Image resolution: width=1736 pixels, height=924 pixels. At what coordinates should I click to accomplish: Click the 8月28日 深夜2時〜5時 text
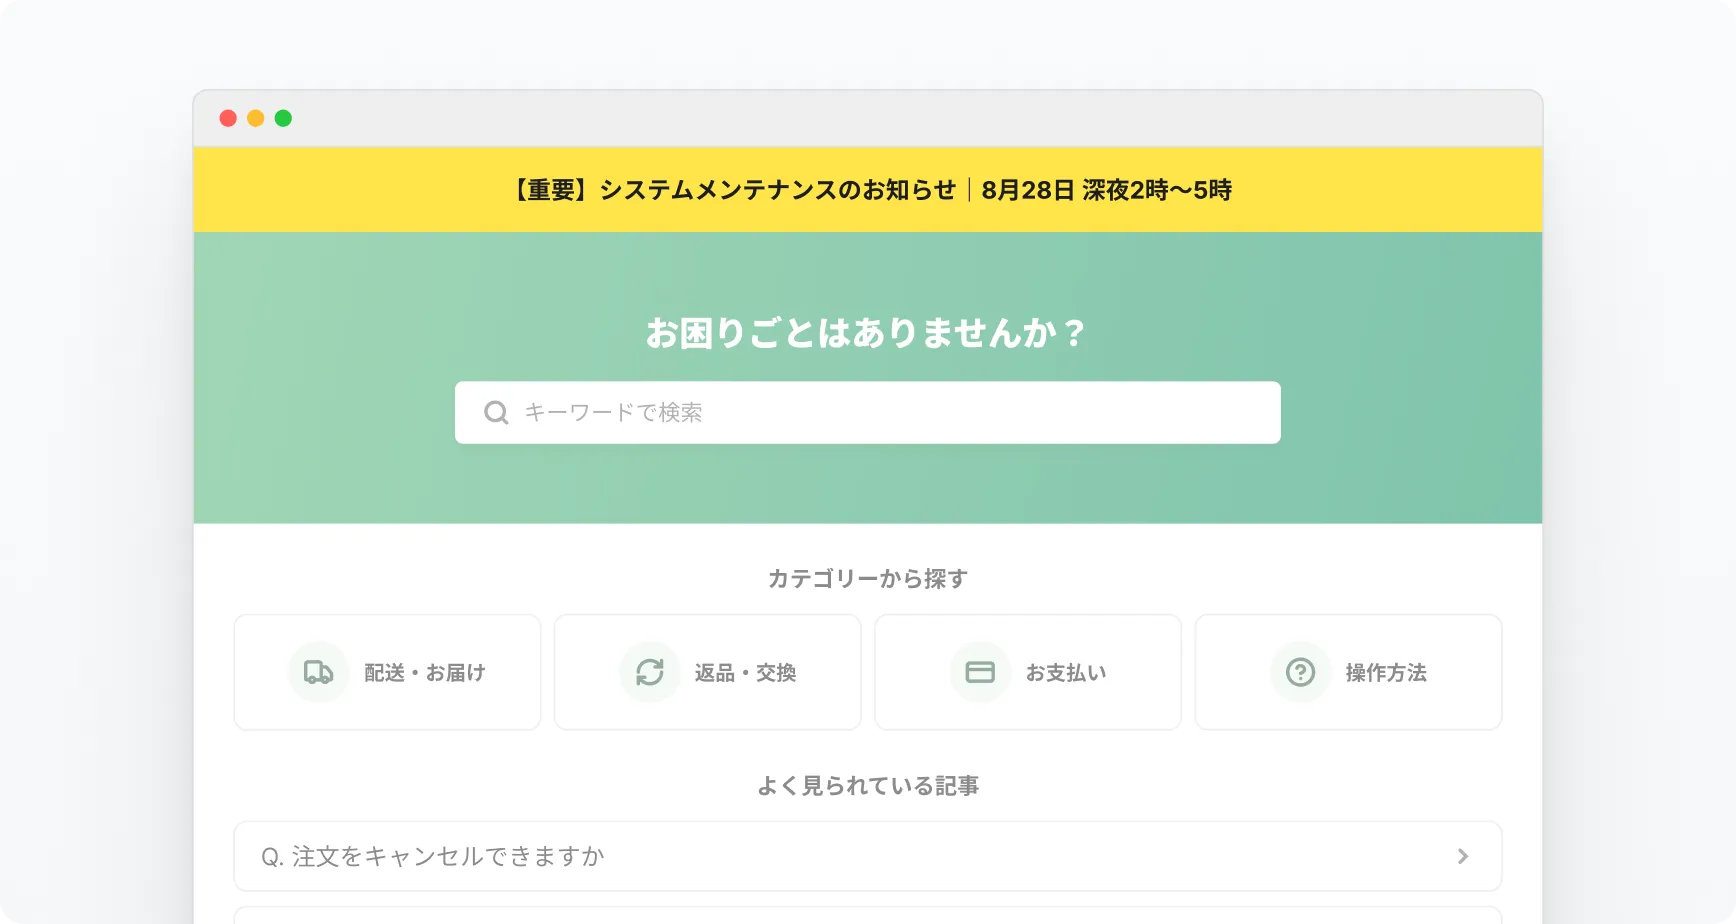(1106, 190)
